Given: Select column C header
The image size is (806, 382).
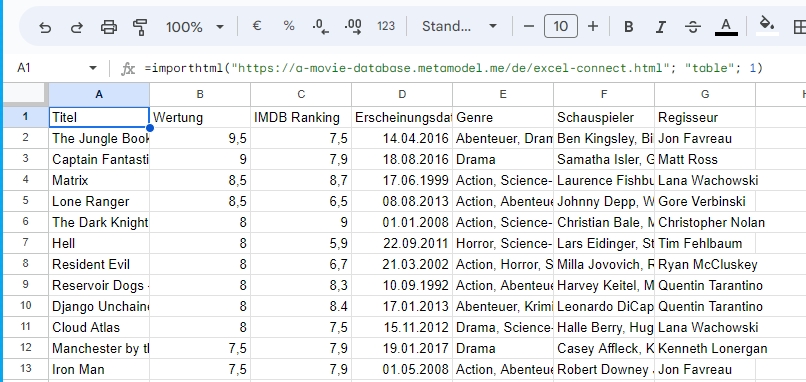Looking at the screenshot, I should [x=301, y=94].
